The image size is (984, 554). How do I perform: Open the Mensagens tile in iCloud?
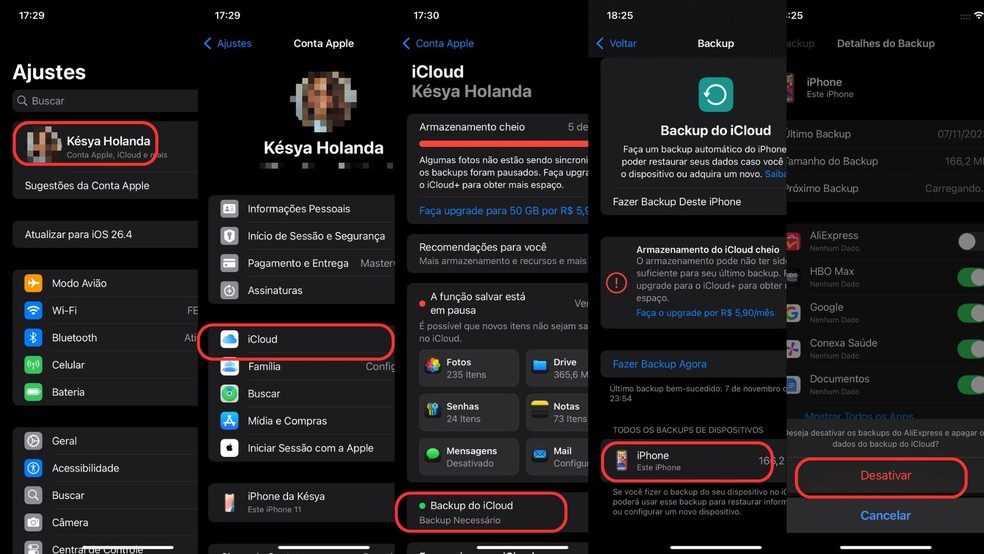click(469, 457)
